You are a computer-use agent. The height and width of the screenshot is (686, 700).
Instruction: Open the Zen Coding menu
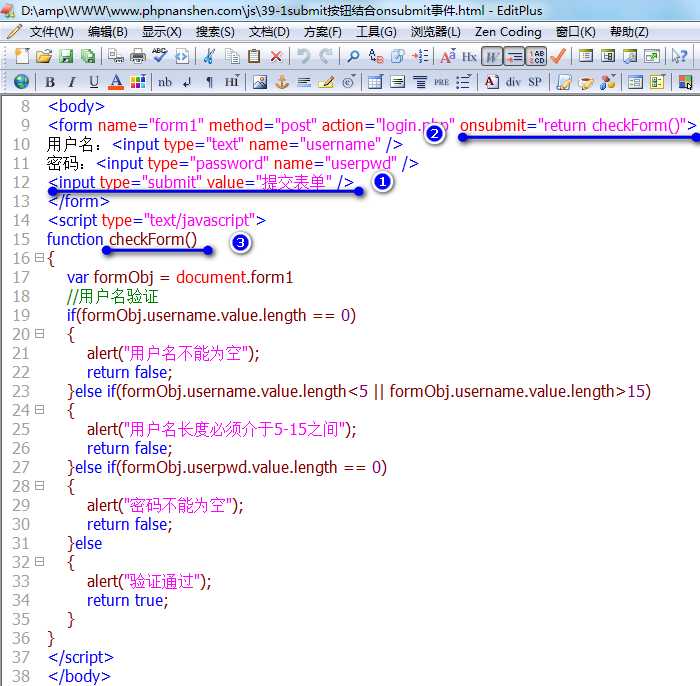[x=508, y=32]
